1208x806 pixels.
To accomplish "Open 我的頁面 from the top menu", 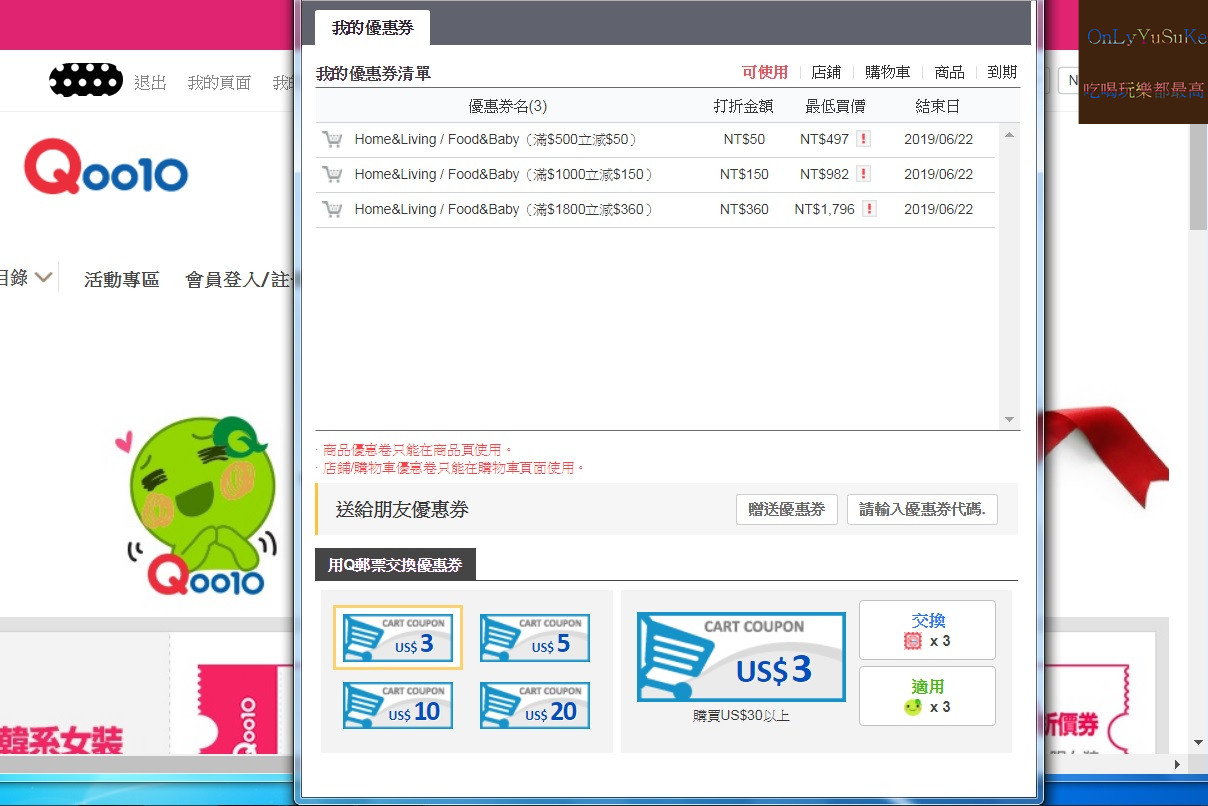I will tap(218, 83).
